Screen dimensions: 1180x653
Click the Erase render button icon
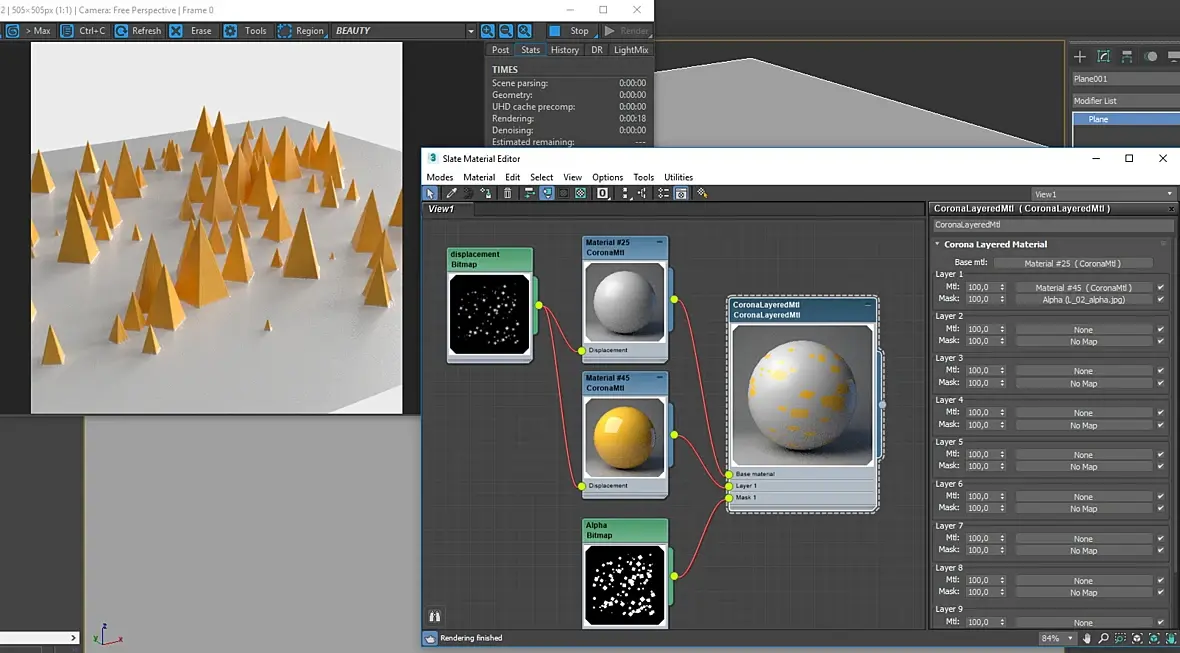point(177,31)
